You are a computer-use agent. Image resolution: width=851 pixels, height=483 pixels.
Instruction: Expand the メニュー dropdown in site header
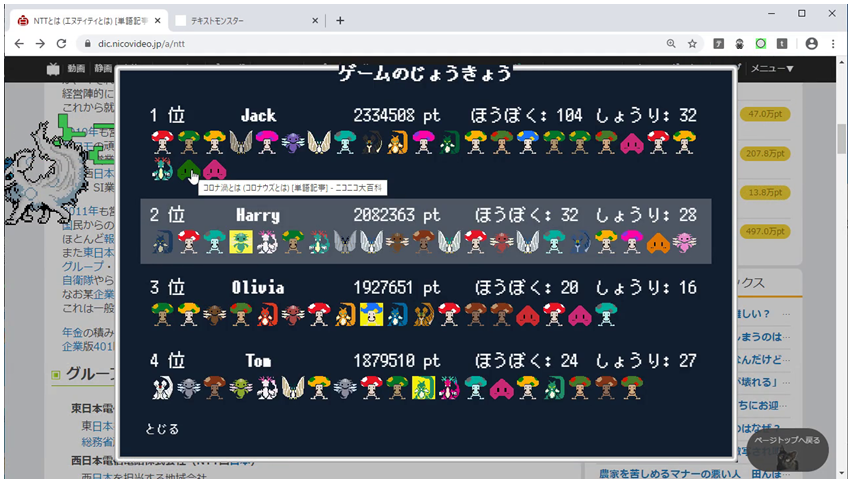[772, 69]
